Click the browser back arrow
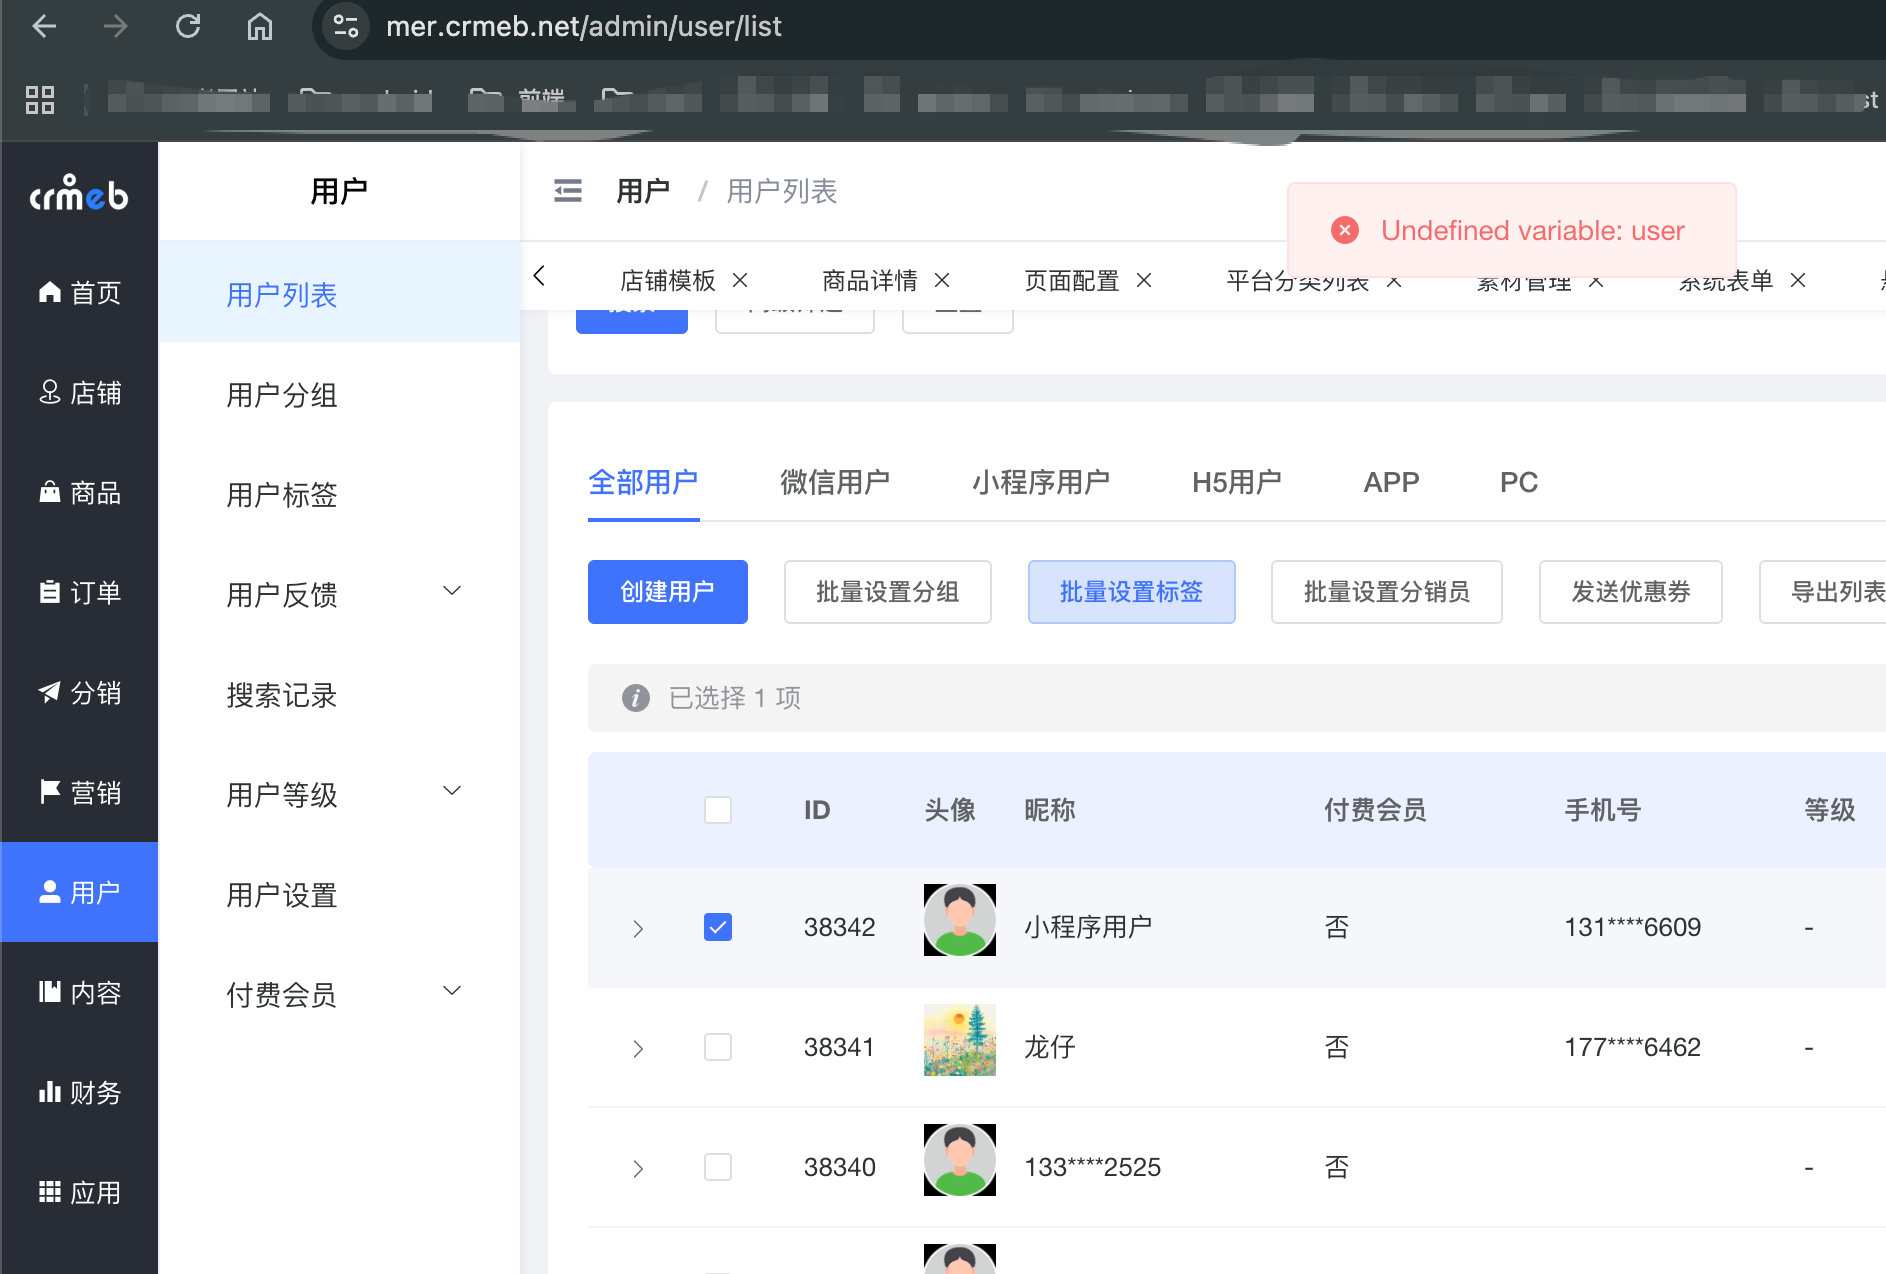This screenshot has height=1274, width=1886. coord(44,26)
